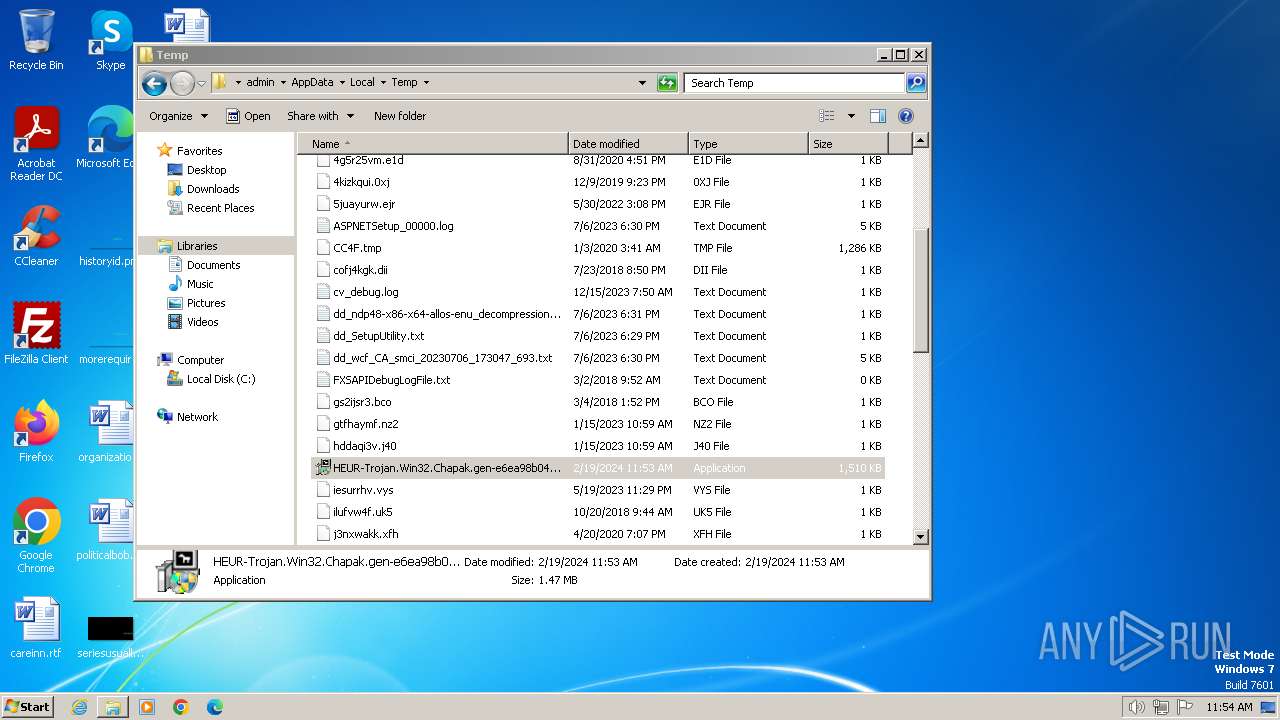Click CCleaner desktop icon
The height and width of the screenshot is (720, 1280).
[36, 236]
